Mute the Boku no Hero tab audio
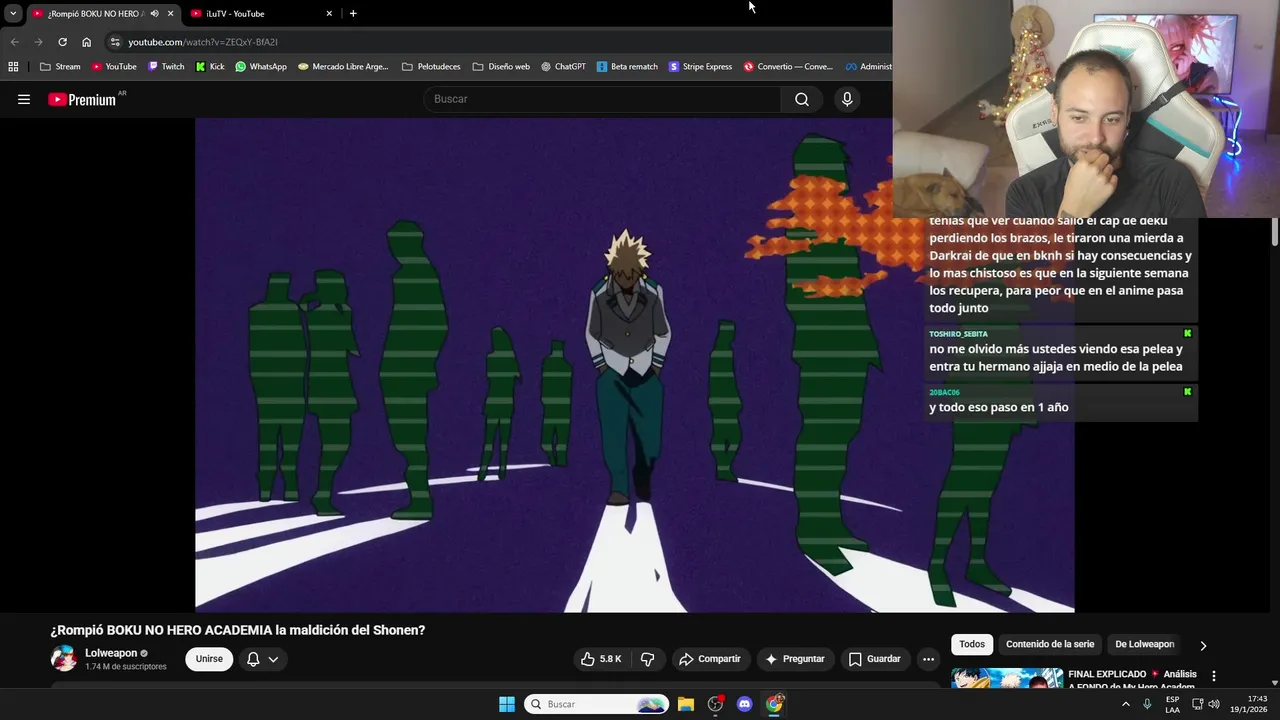This screenshot has width=1280, height=720. (x=154, y=14)
